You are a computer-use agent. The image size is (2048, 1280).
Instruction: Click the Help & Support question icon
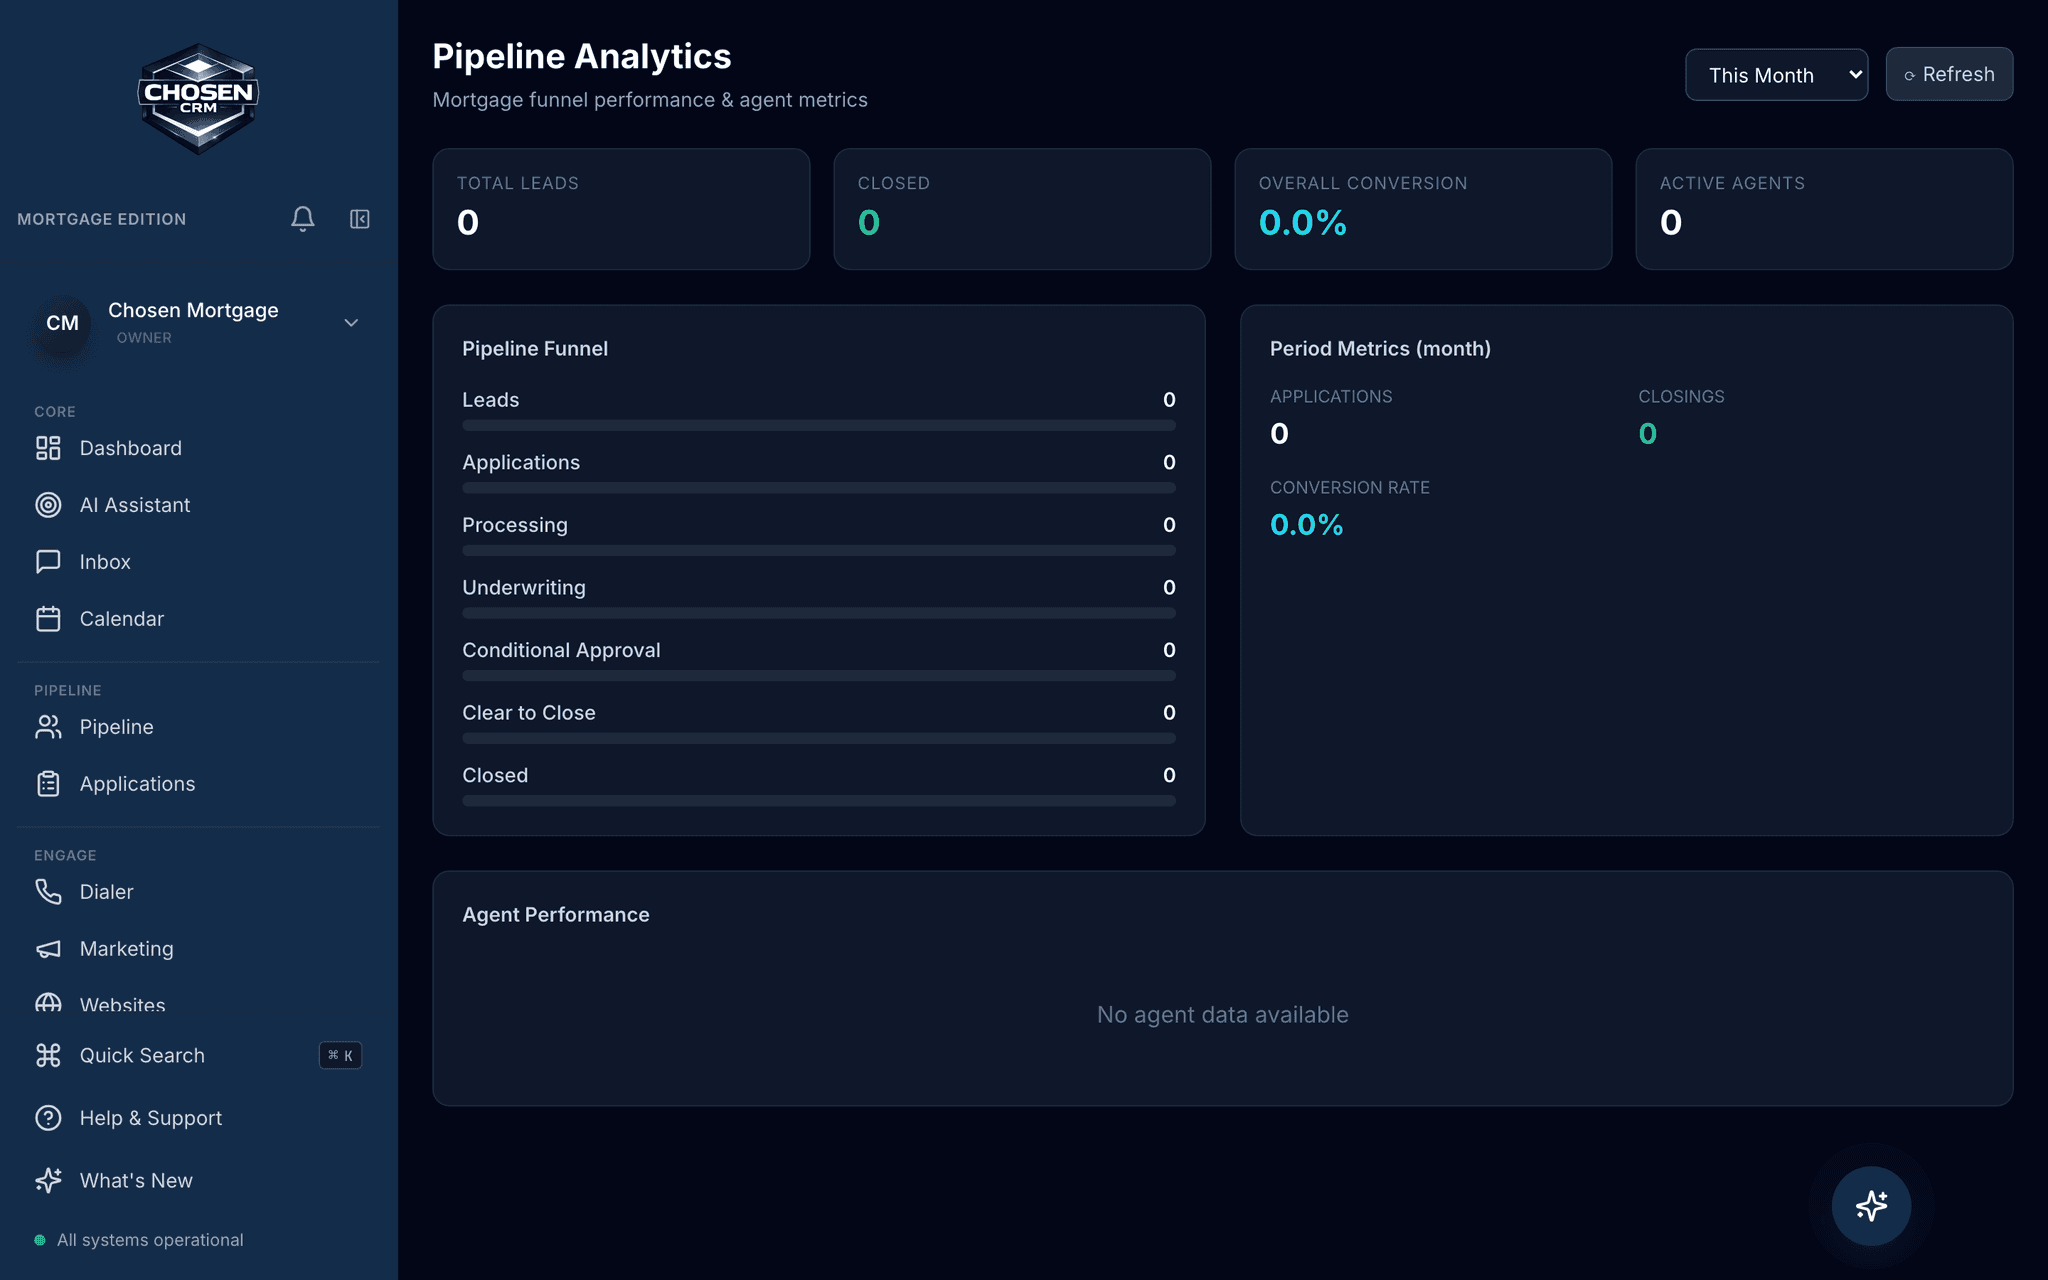(x=48, y=1118)
